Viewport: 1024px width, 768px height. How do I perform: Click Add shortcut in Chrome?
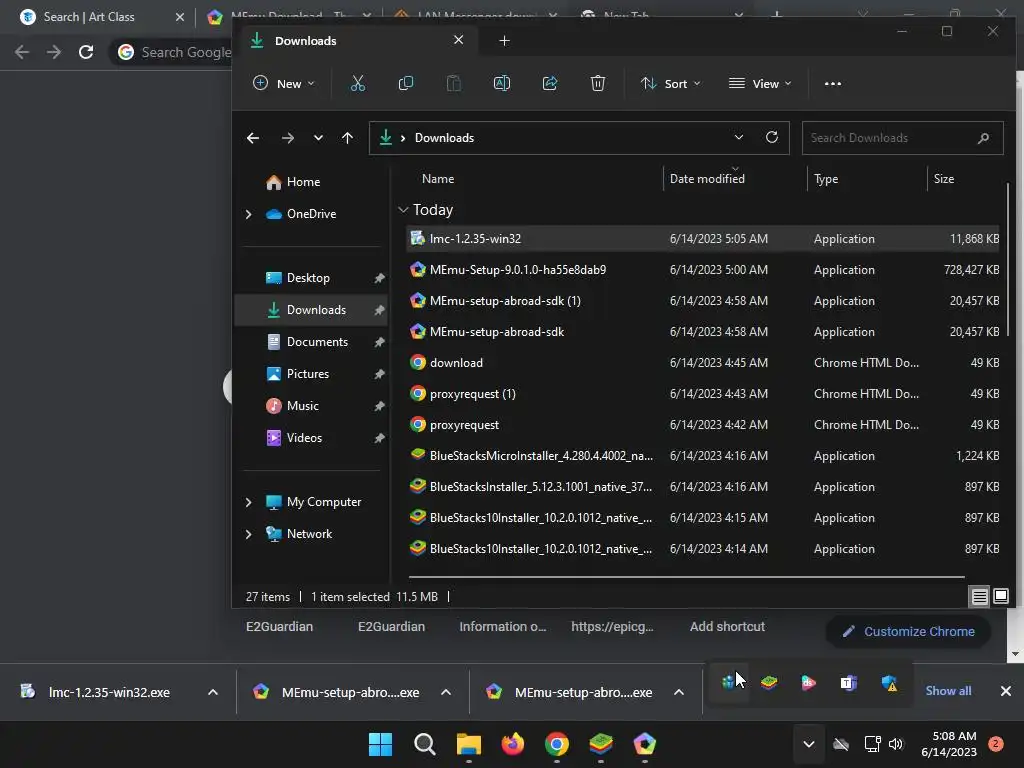727,626
